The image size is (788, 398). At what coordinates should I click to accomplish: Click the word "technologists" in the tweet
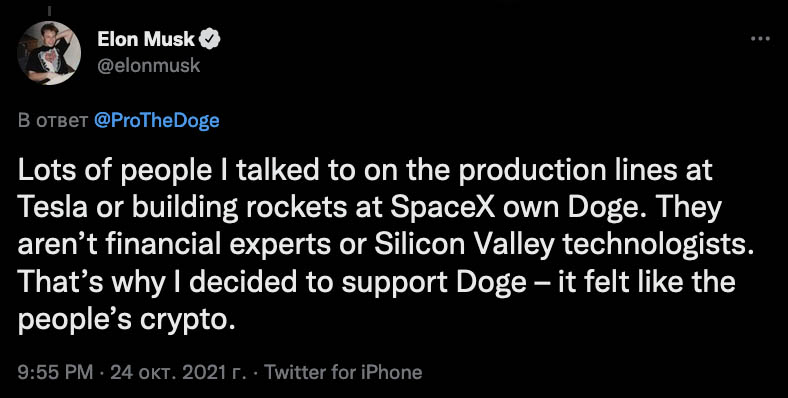click(x=658, y=246)
